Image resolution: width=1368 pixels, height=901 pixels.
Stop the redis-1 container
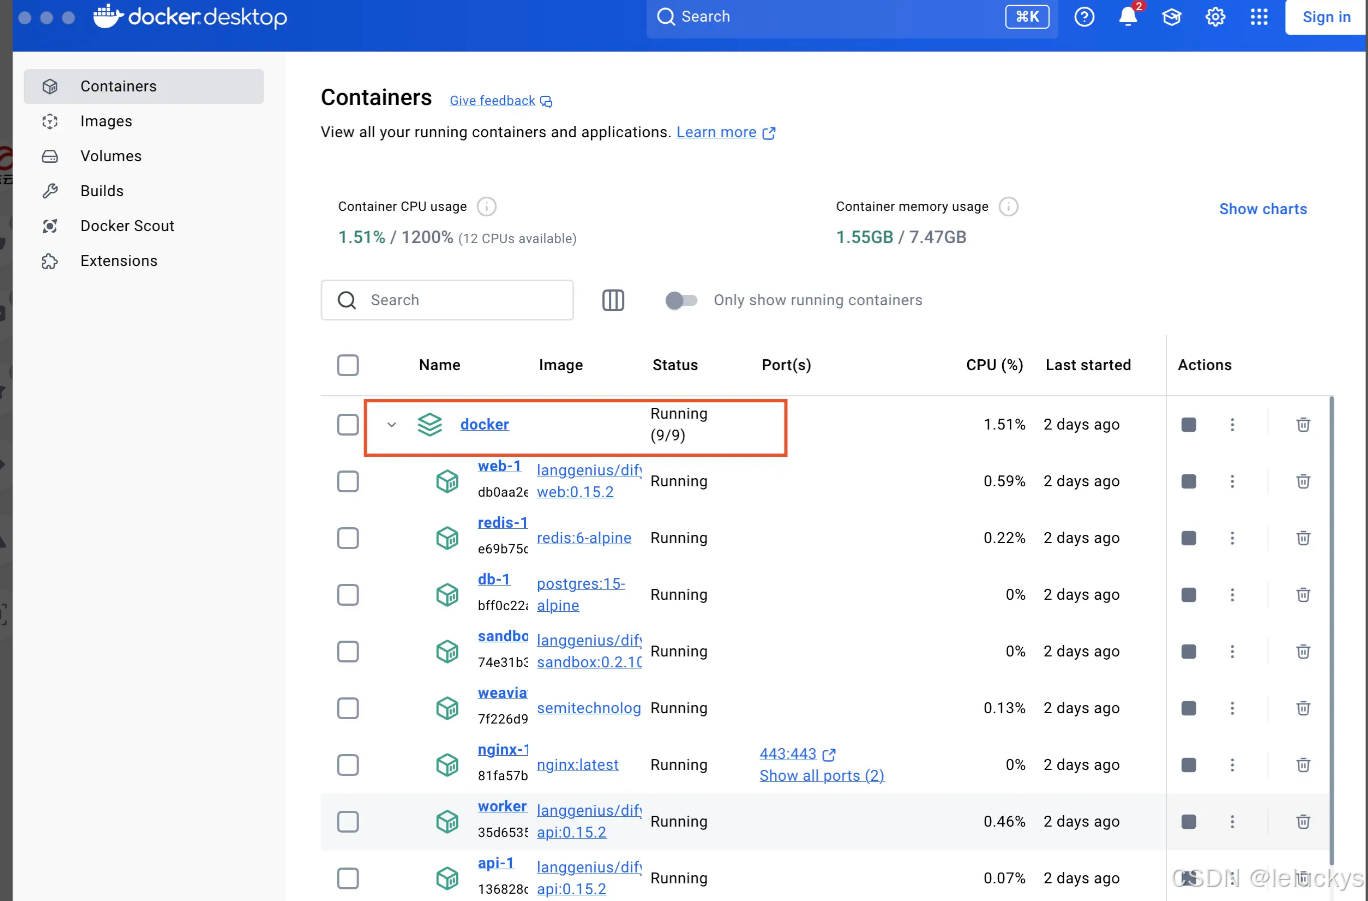[x=1189, y=538]
